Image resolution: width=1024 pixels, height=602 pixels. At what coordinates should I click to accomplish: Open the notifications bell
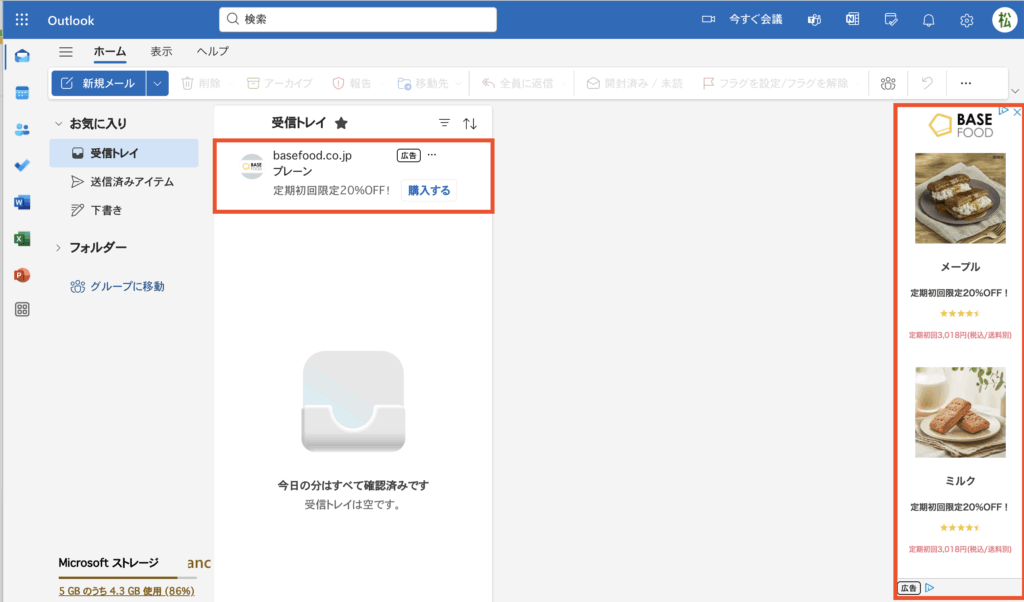(x=929, y=20)
